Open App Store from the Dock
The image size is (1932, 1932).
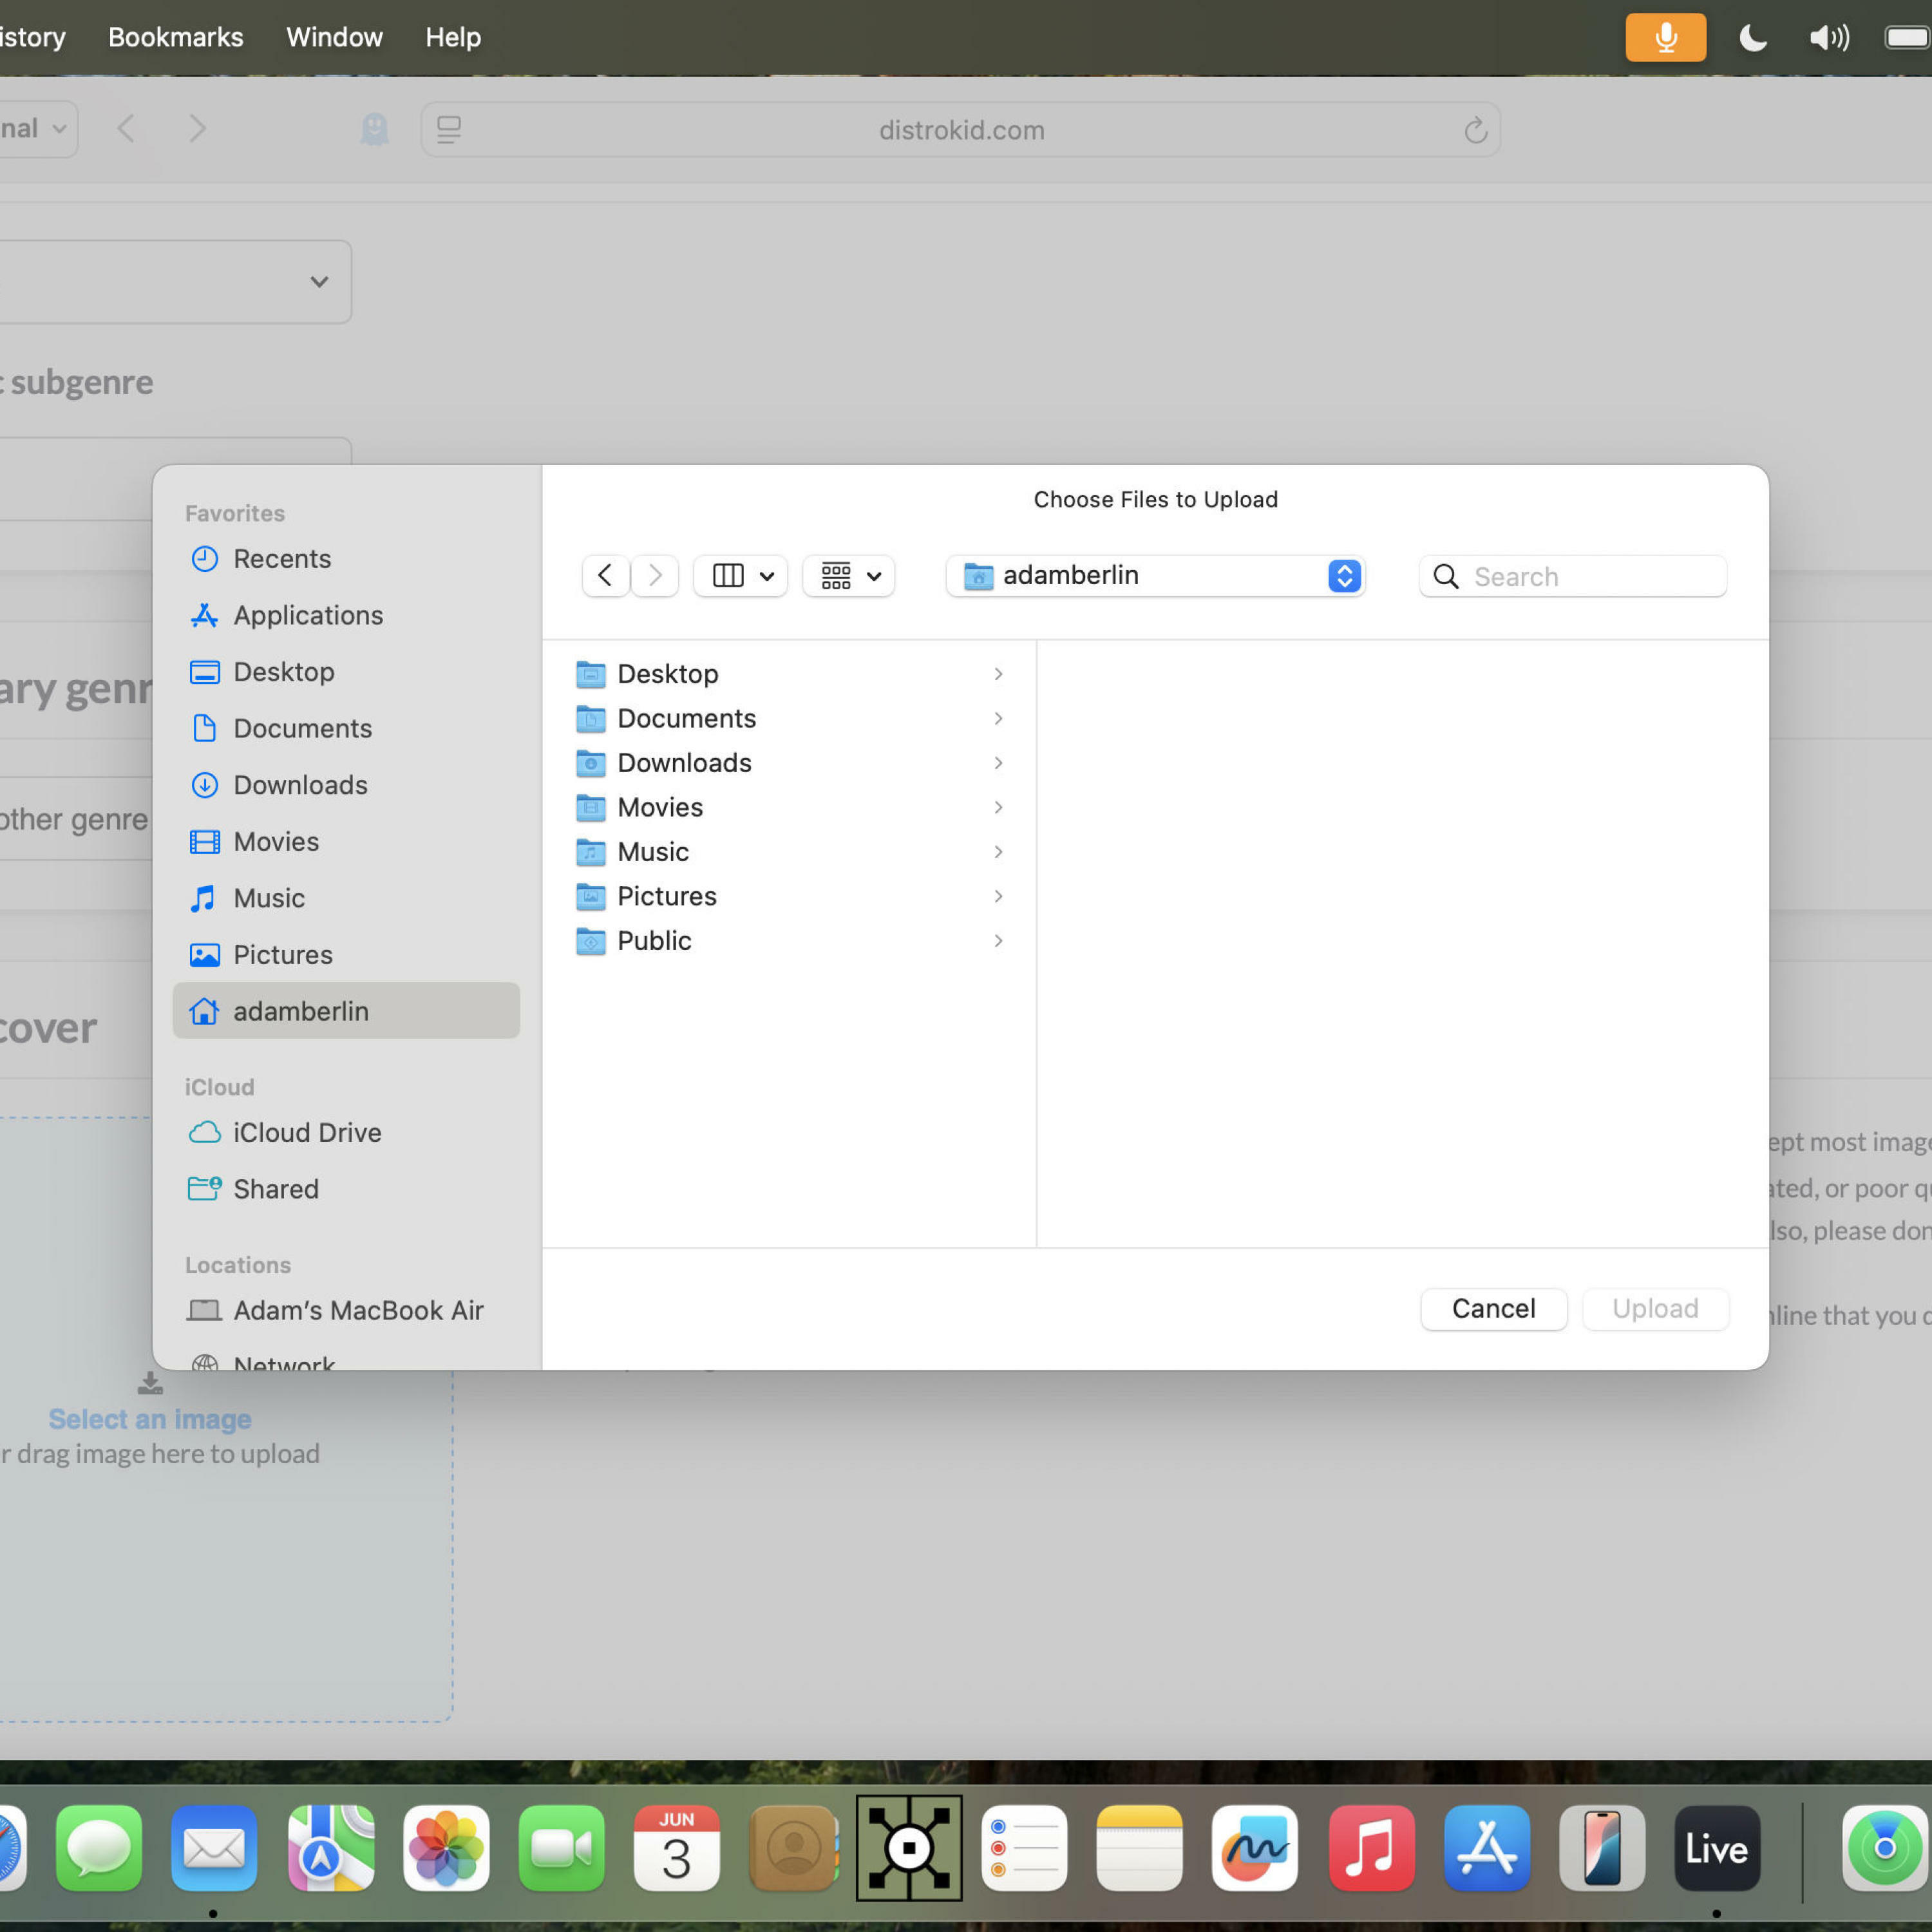pyautogui.click(x=1486, y=1848)
